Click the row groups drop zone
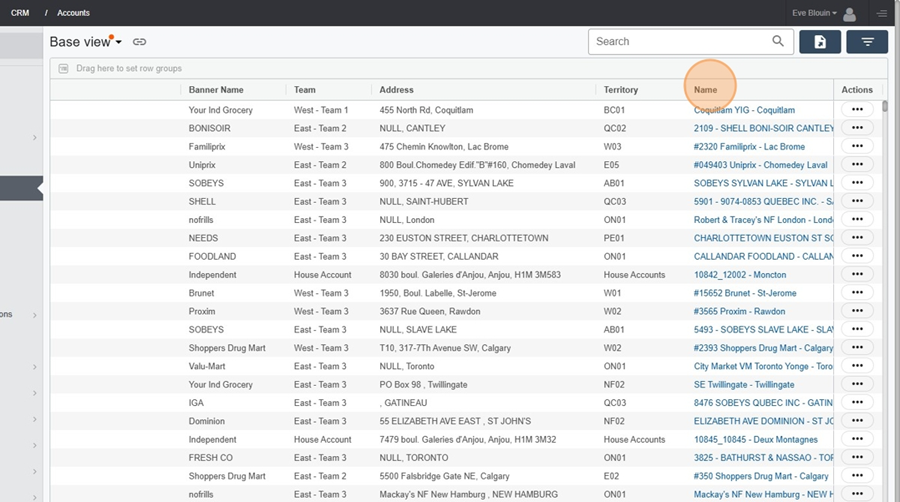 (x=466, y=68)
